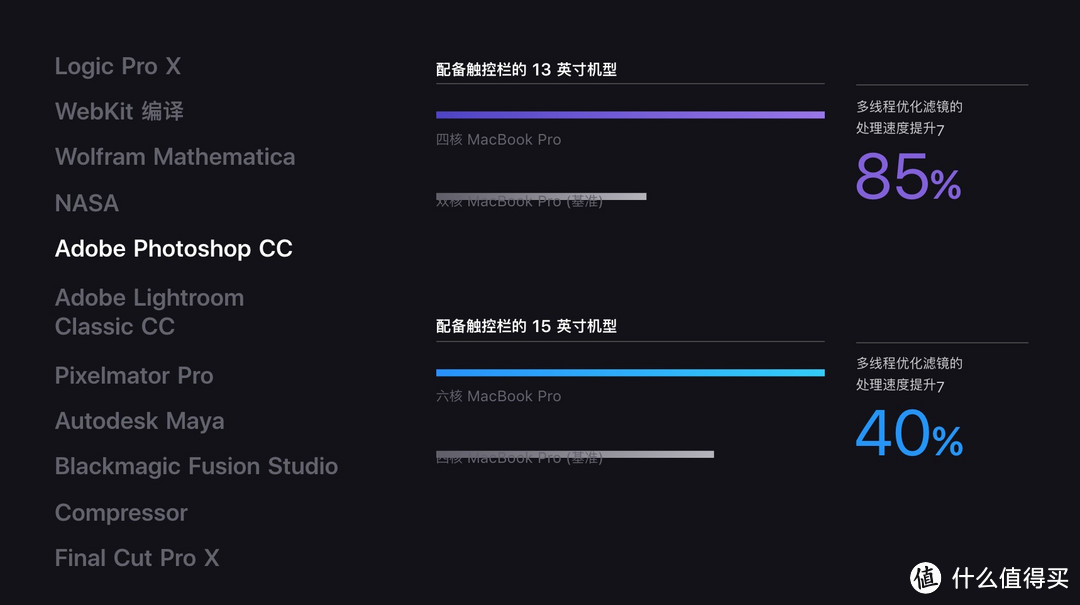The image size is (1080, 605).
Task: Select Compressor in app list
Action: pos(121,513)
